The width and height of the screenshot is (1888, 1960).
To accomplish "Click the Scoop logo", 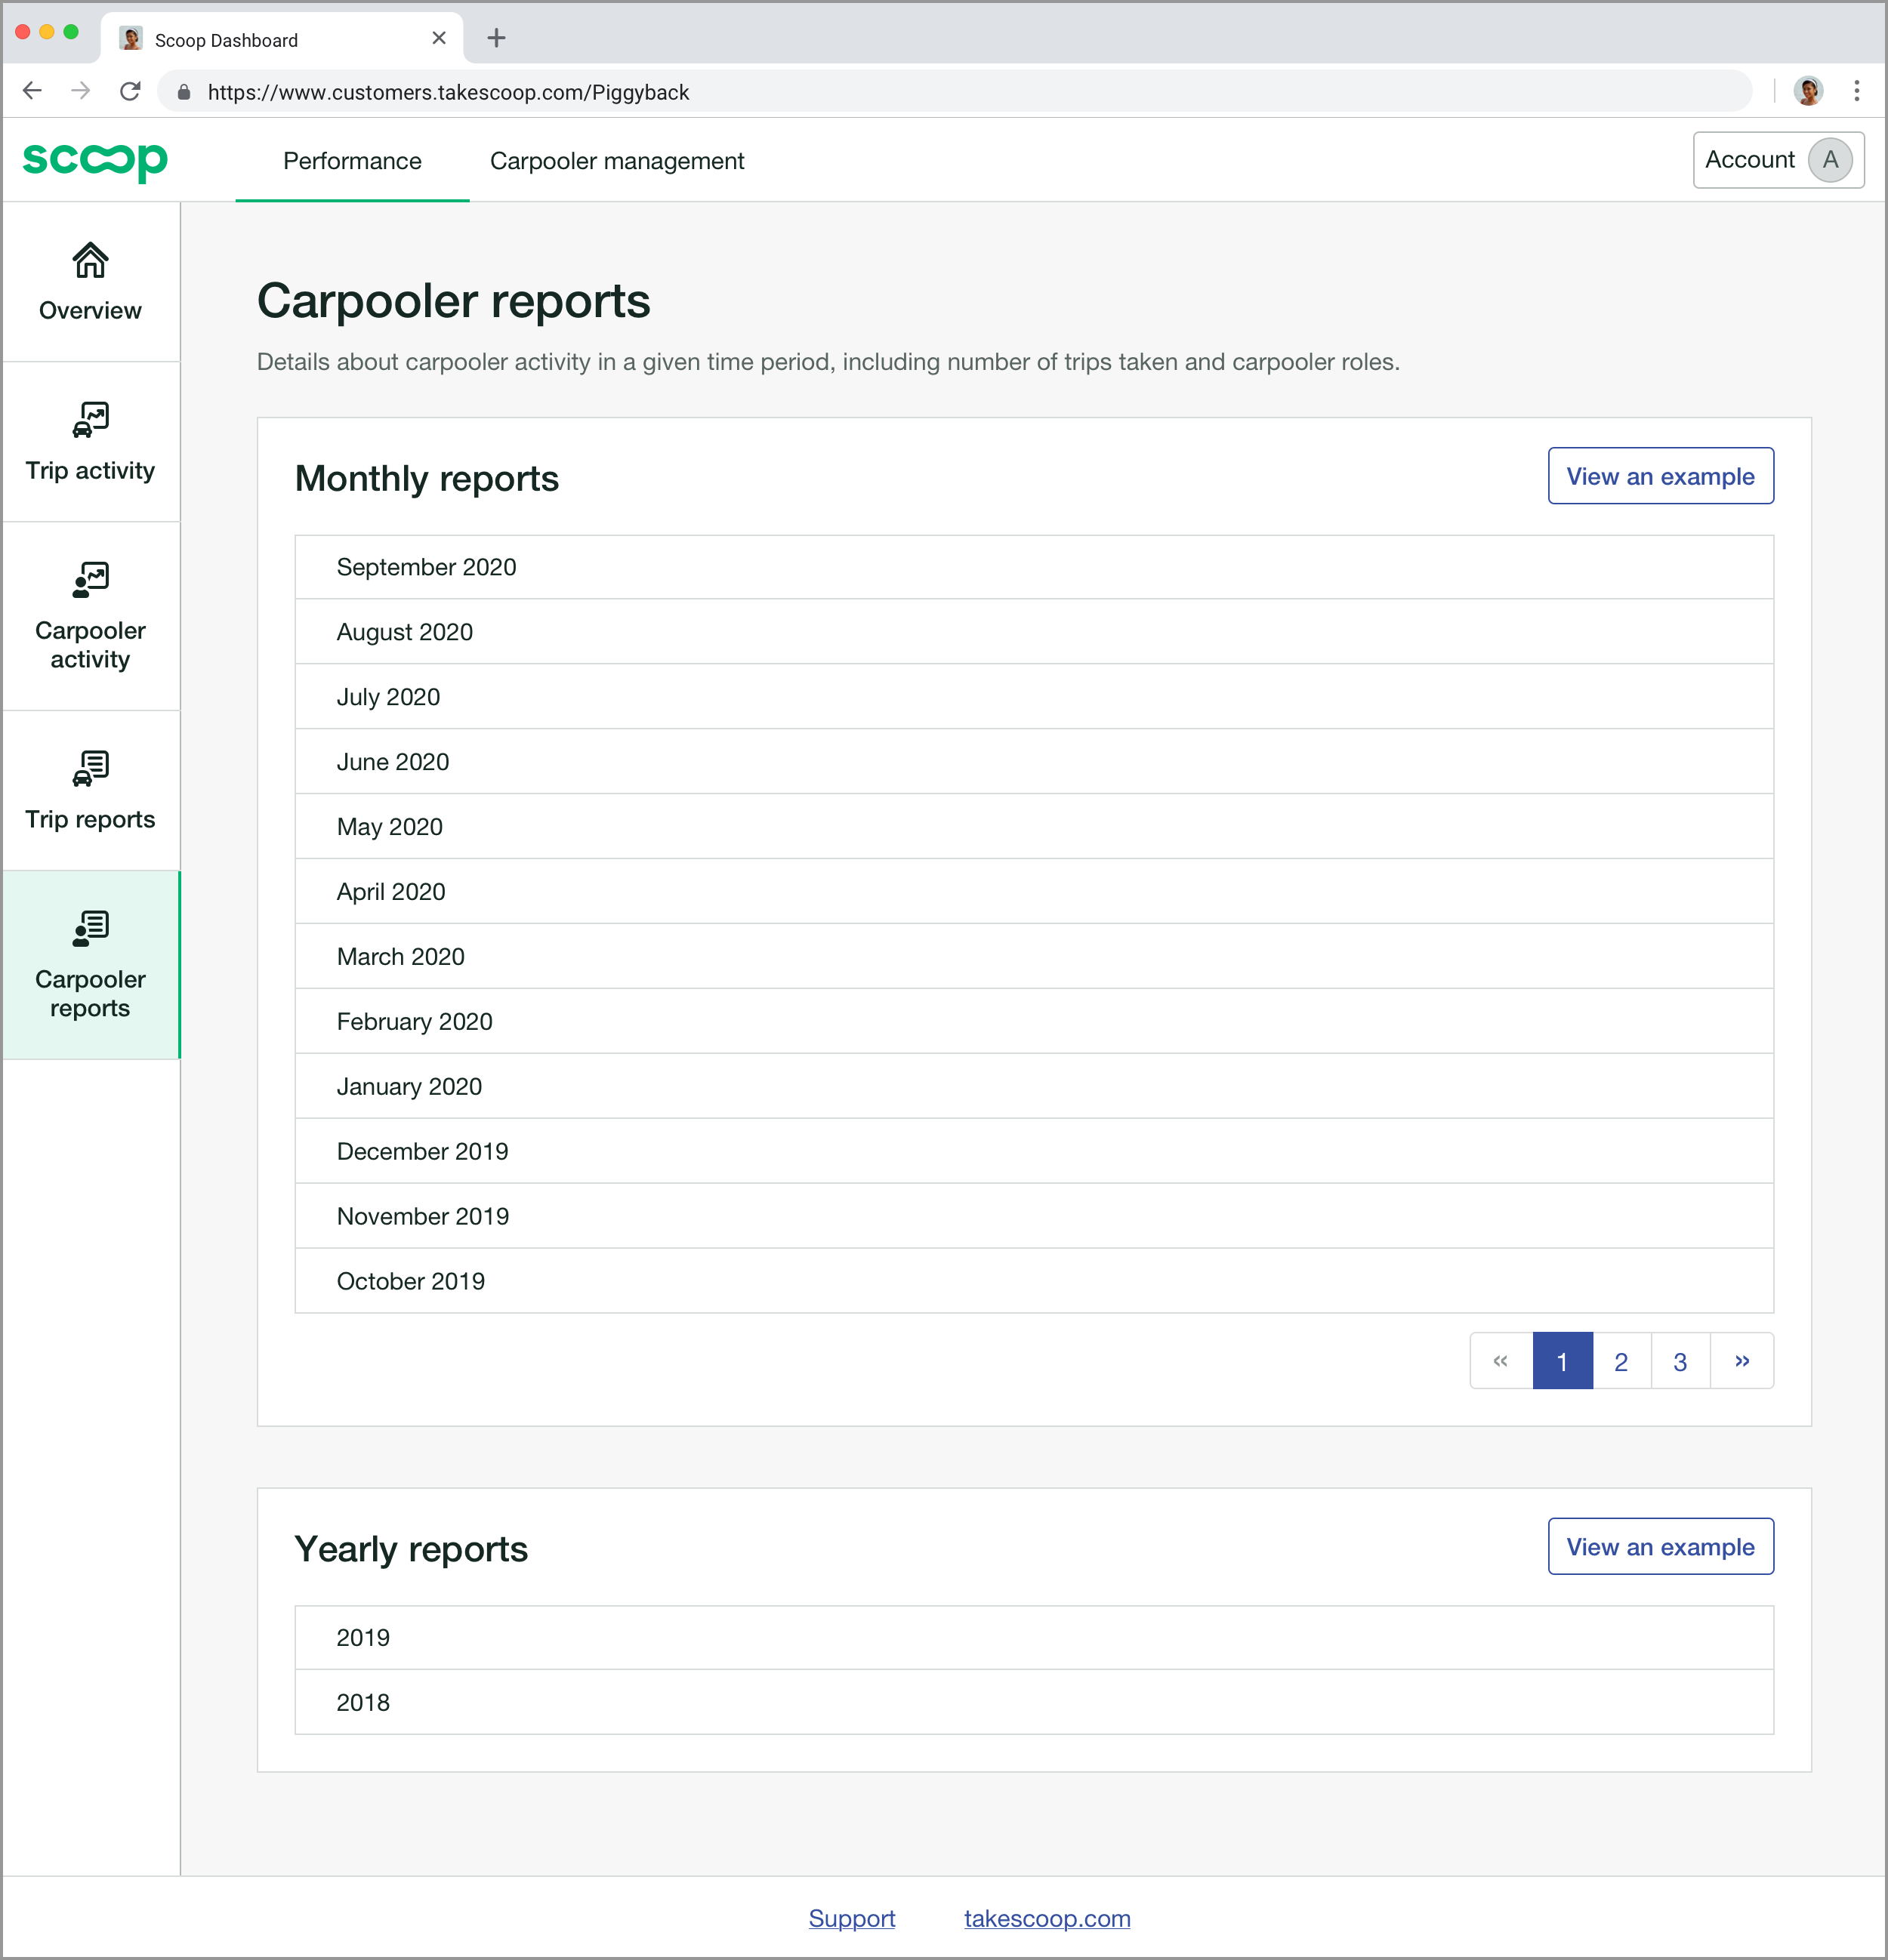I will click(x=95, y=160).
